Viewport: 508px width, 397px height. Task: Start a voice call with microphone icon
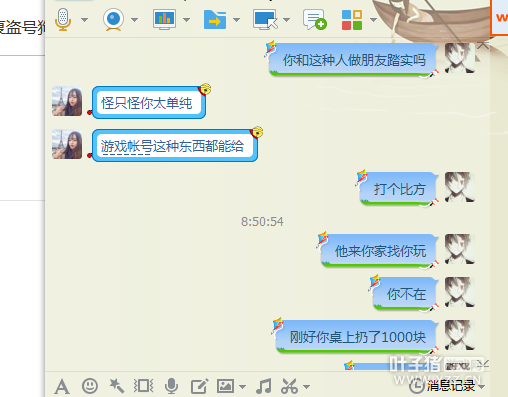pyautogui.click(x=63, y=20)
